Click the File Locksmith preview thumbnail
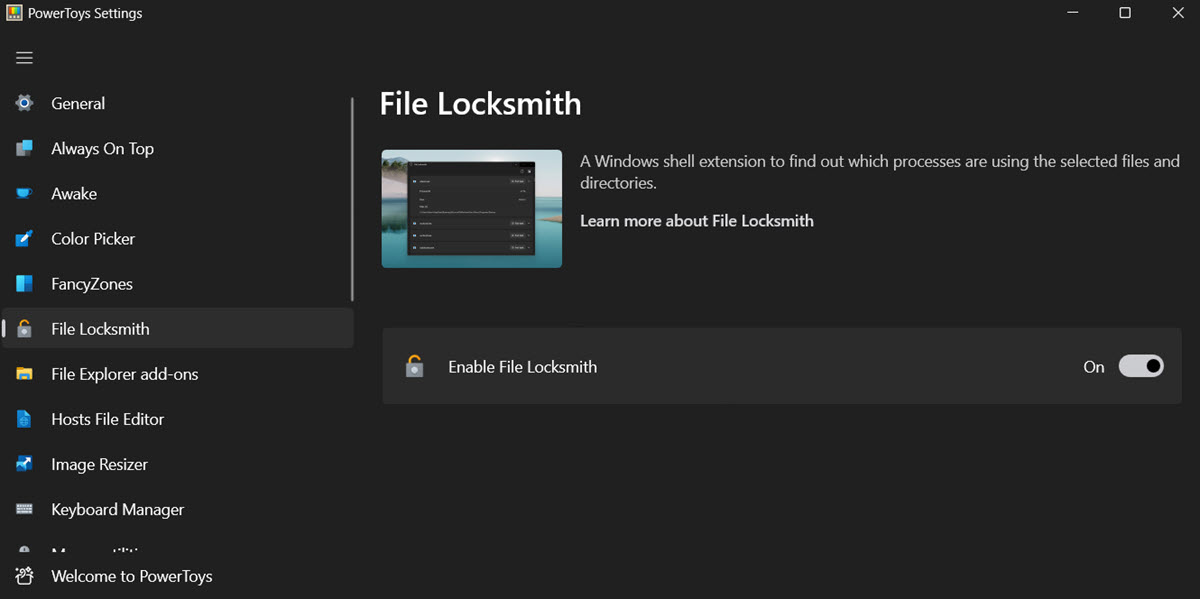 tap(471, 208)
